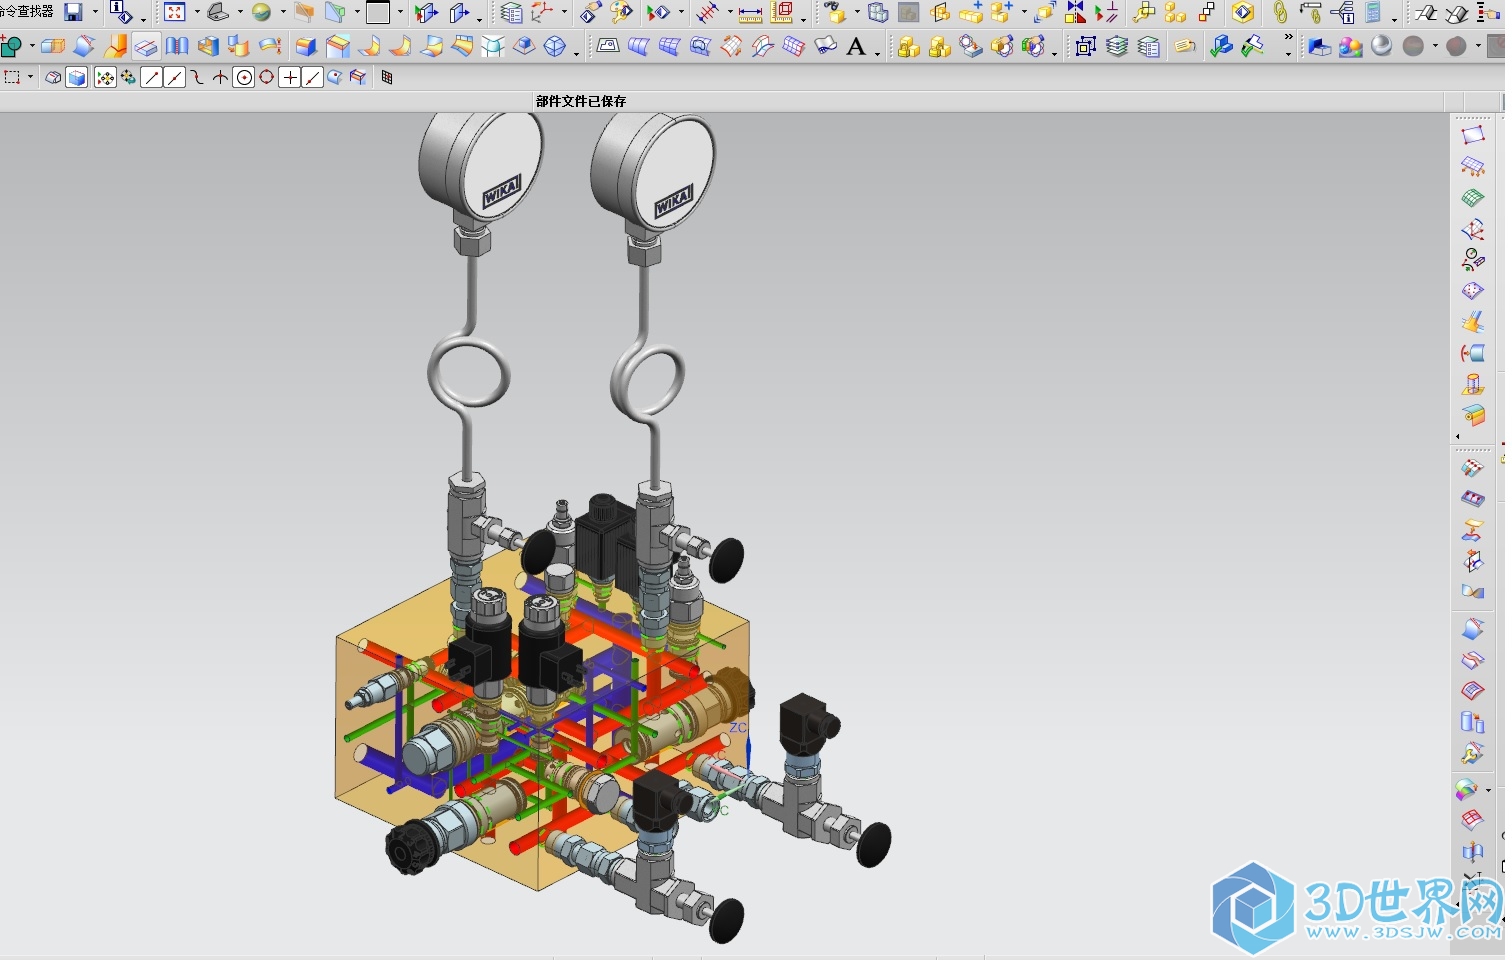
Task: Click the colored spheres materials icon
Action: 1350,46
